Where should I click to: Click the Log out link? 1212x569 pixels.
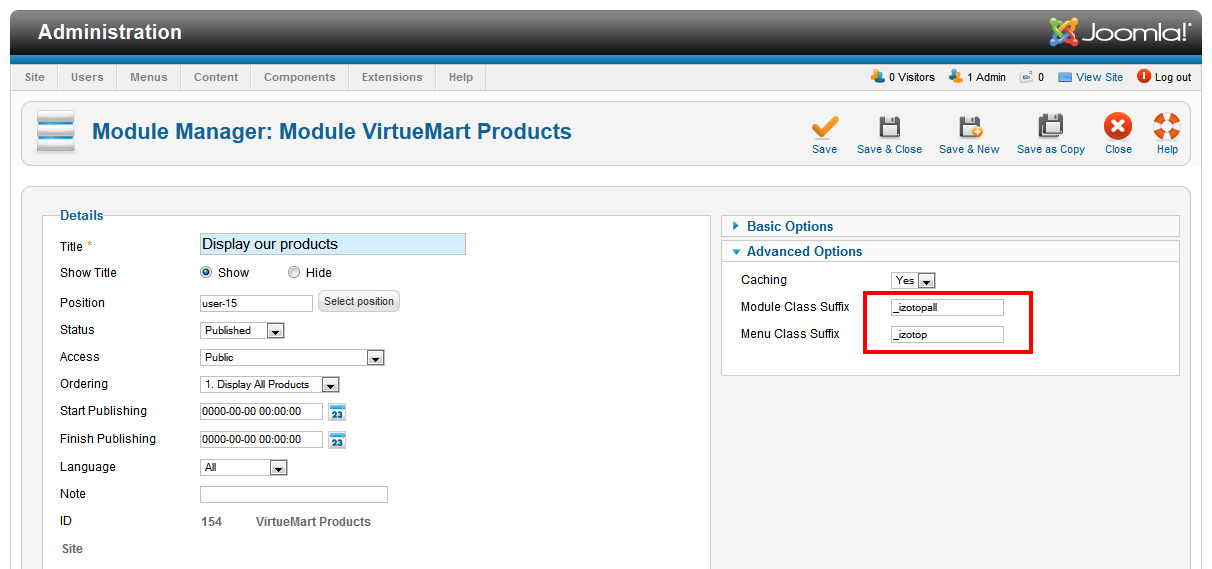click(x=1165, y=77)
